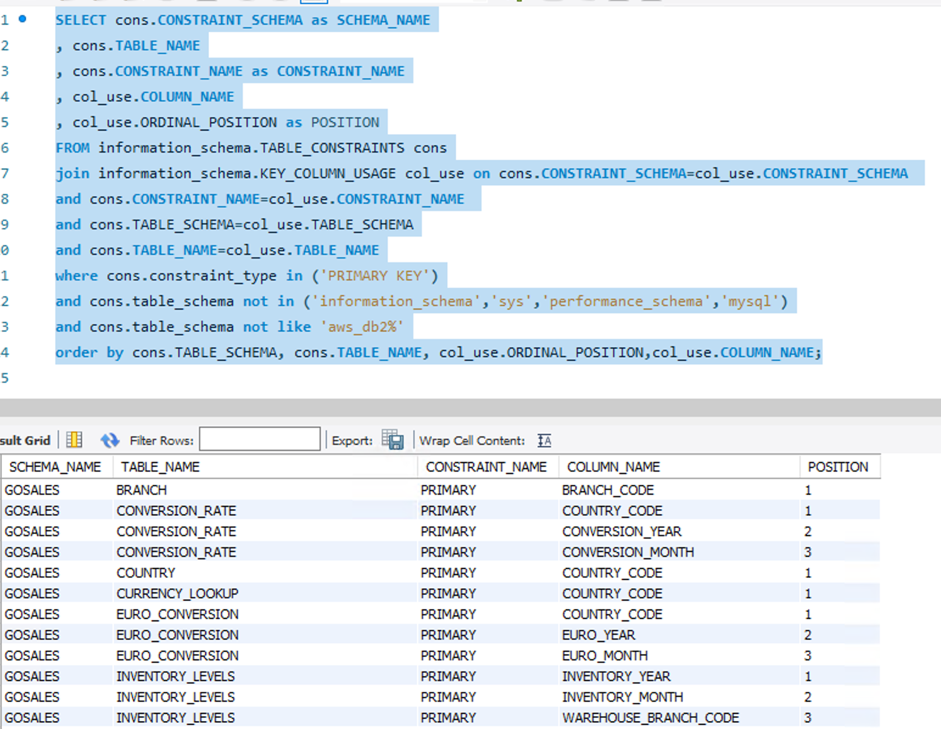Select the INVENTORY_MONTH cell
Screen dimensions: 941x729
pyautogui.click(x=622, y=697)
